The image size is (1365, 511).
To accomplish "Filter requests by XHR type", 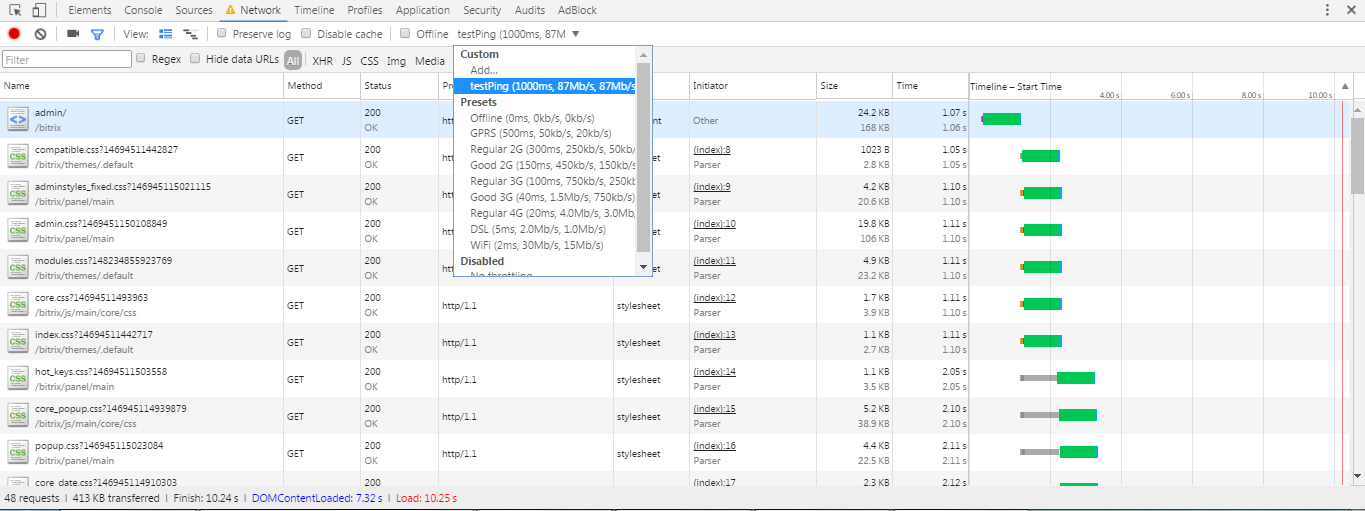I will pyautogui.click(x=322, y=61).
